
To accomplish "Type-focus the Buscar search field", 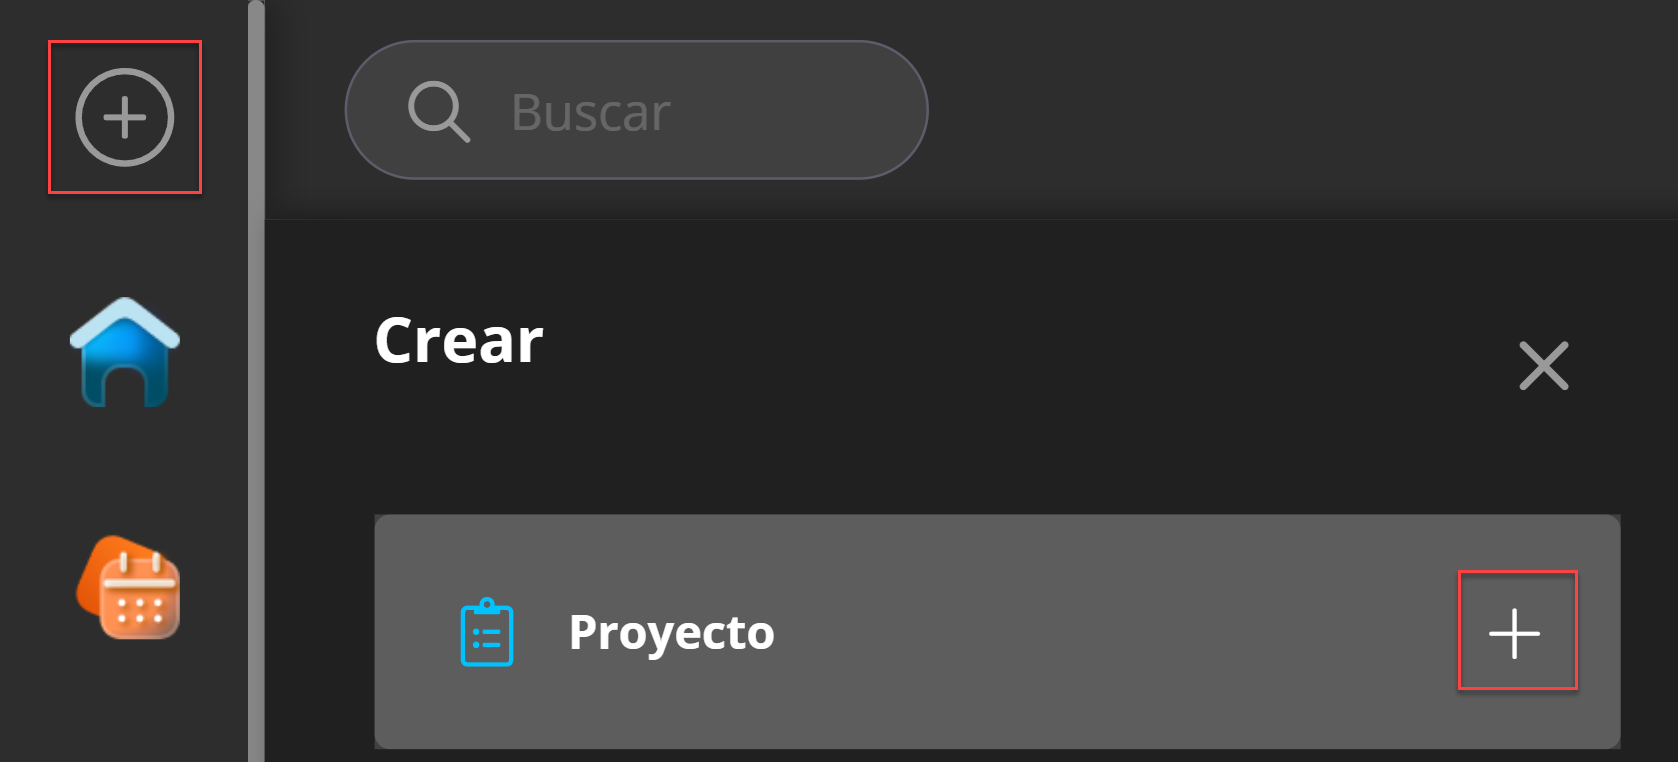I will (700, 111).
